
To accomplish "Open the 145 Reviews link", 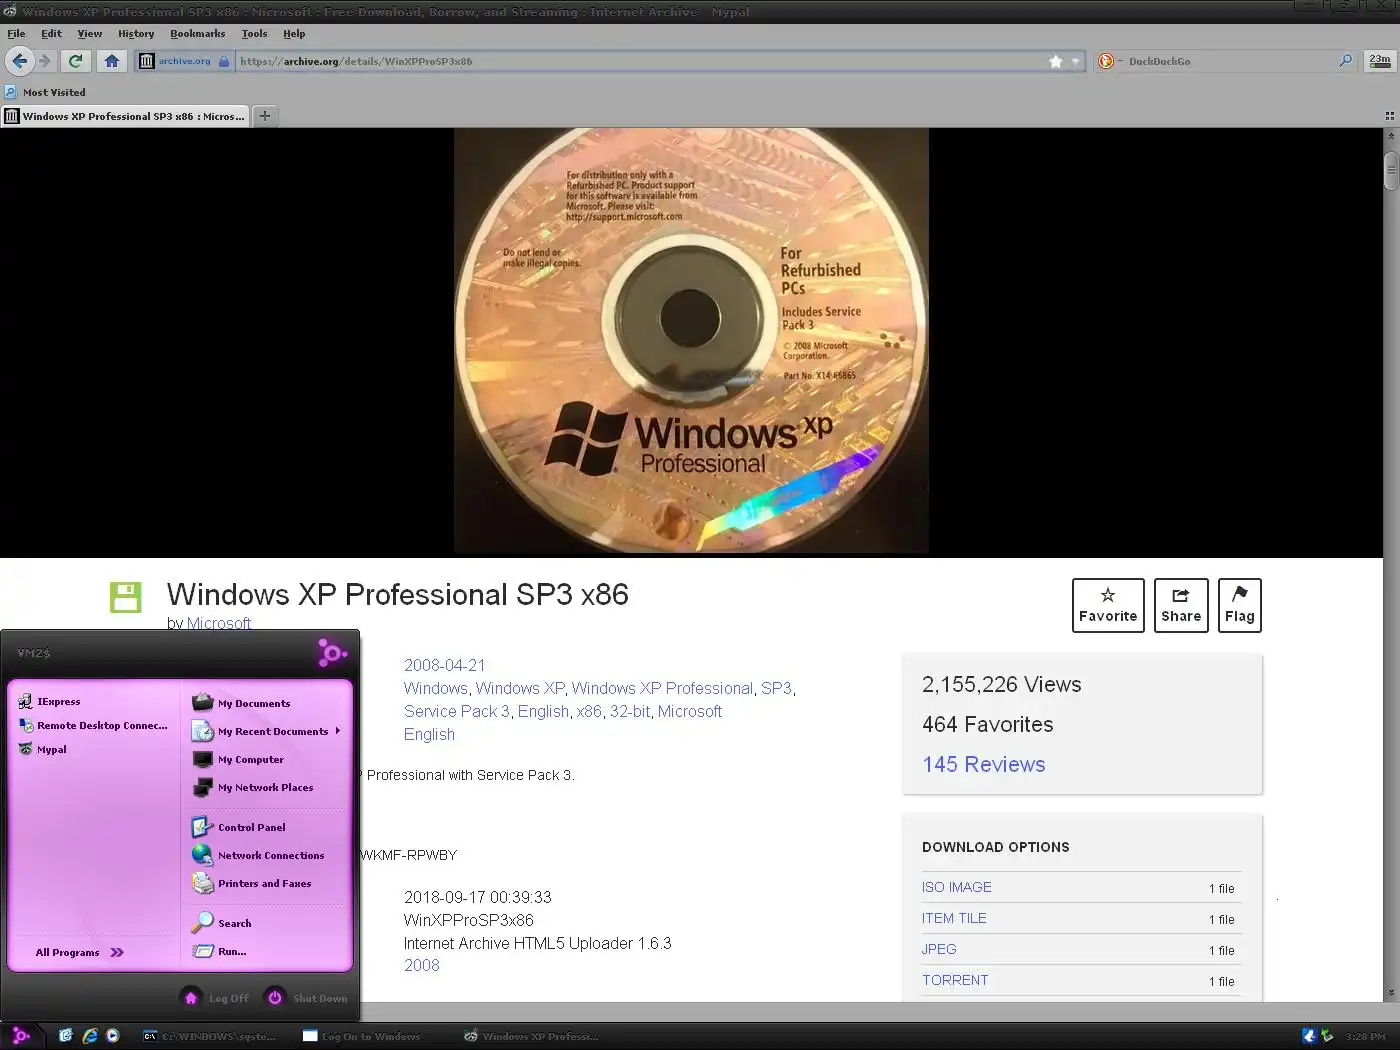I will [x=983, y=764].
